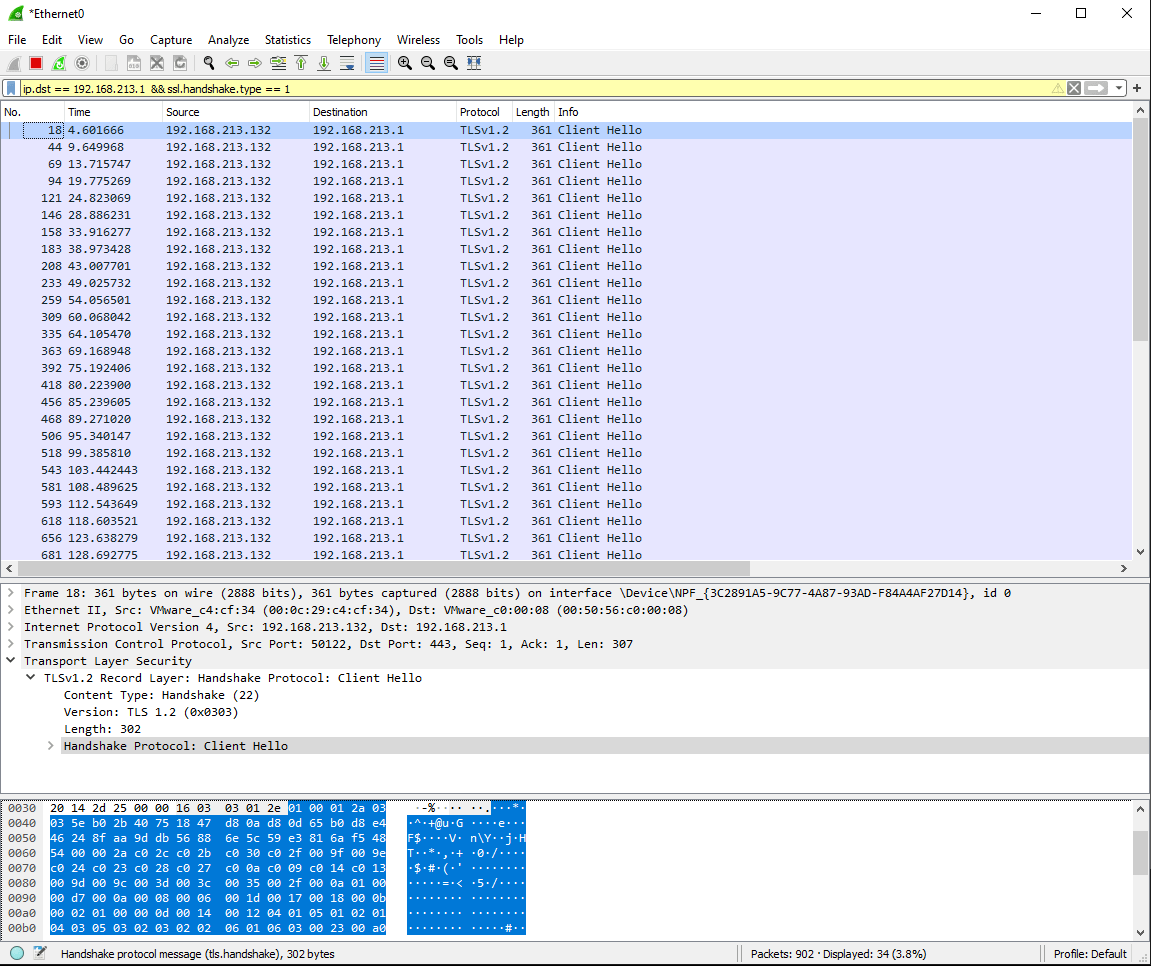Toggle packet list colorization

pyautogui.click(x=375, y=62)
